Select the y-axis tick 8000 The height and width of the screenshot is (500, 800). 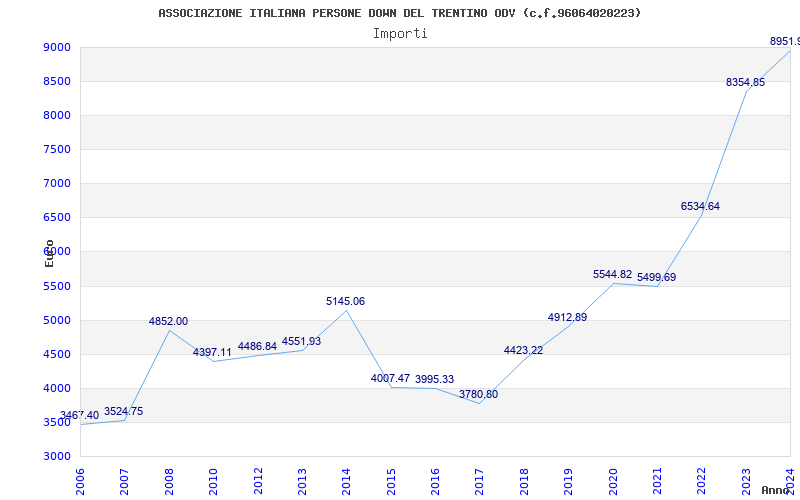point(57,115)
